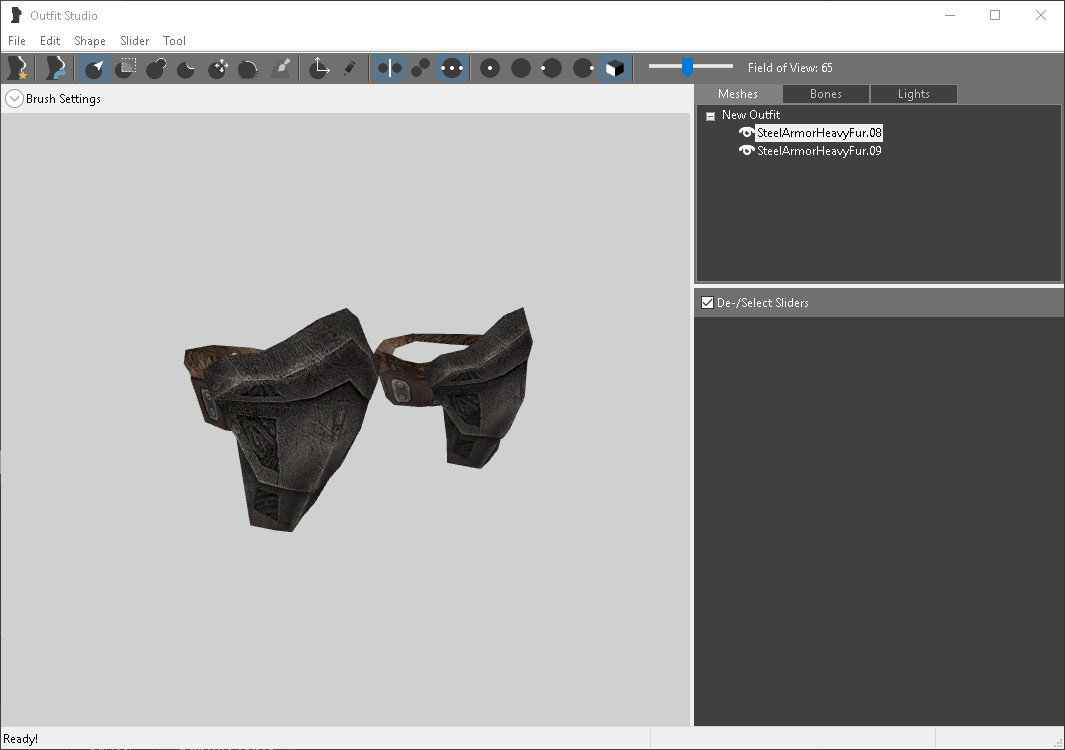Select the New Outfit root item

(x=751, y=115)
